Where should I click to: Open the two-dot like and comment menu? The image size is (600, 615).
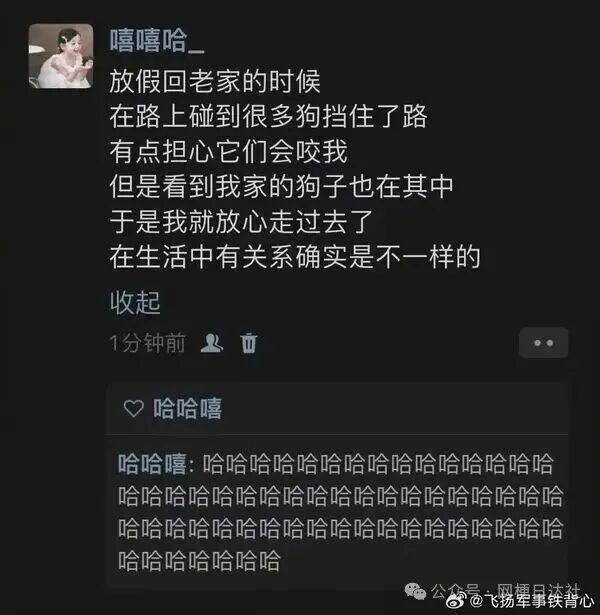point(544,343)
